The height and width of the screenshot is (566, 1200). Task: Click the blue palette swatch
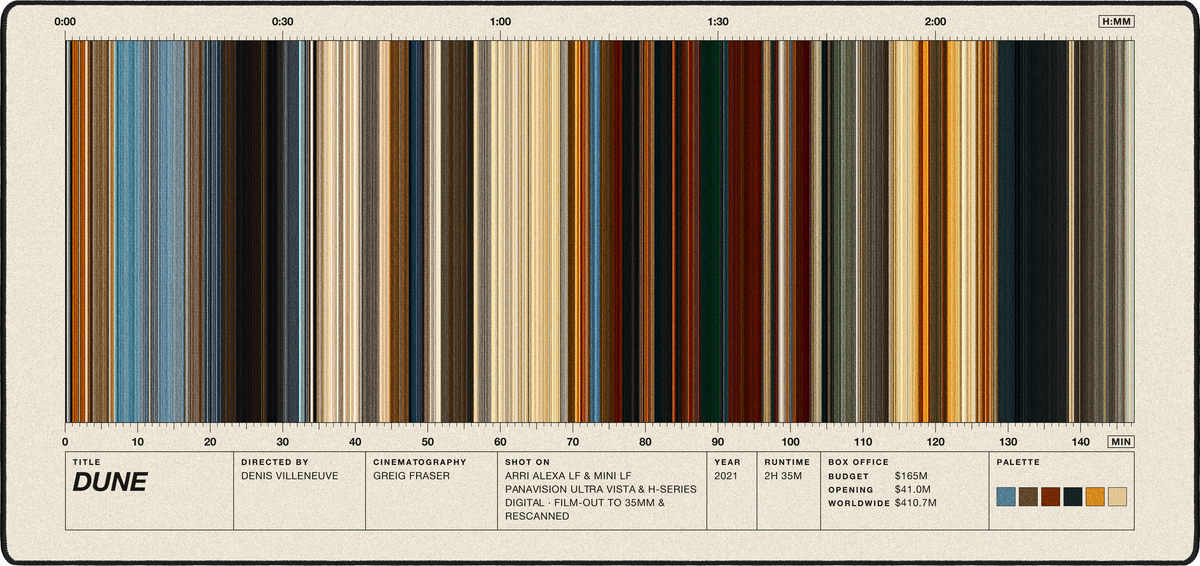coord(1006,496)
